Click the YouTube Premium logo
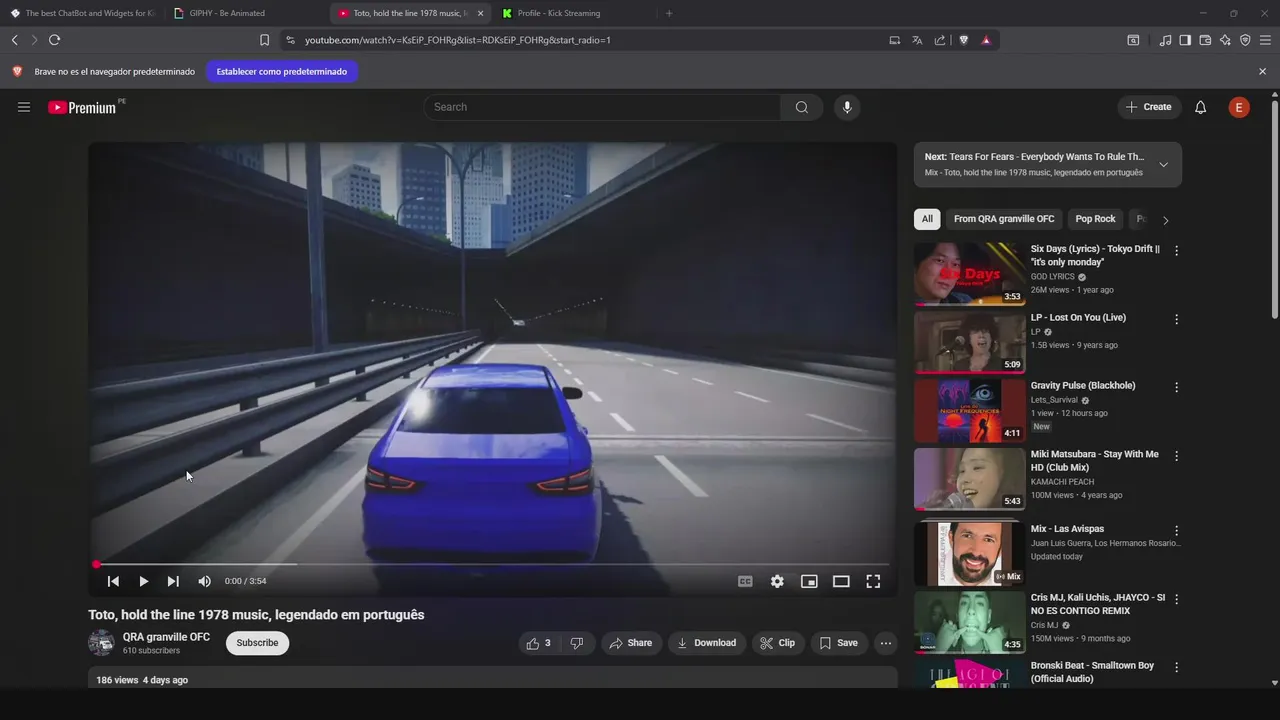 click(82, 107)
